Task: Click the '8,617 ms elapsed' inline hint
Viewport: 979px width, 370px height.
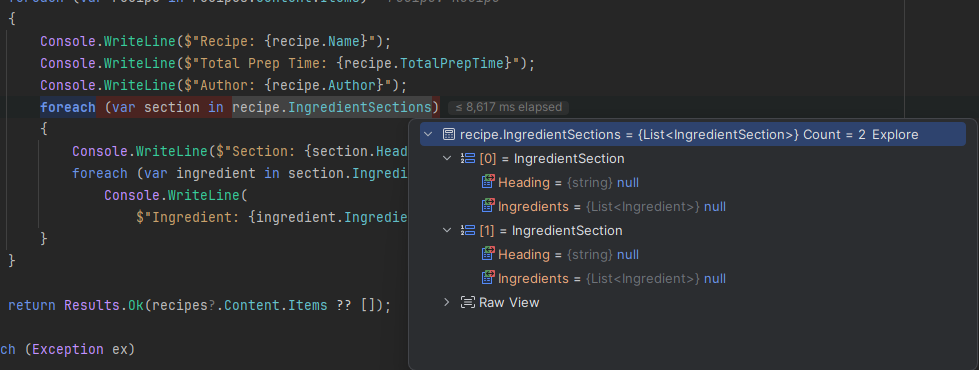Action: point(508,107)
